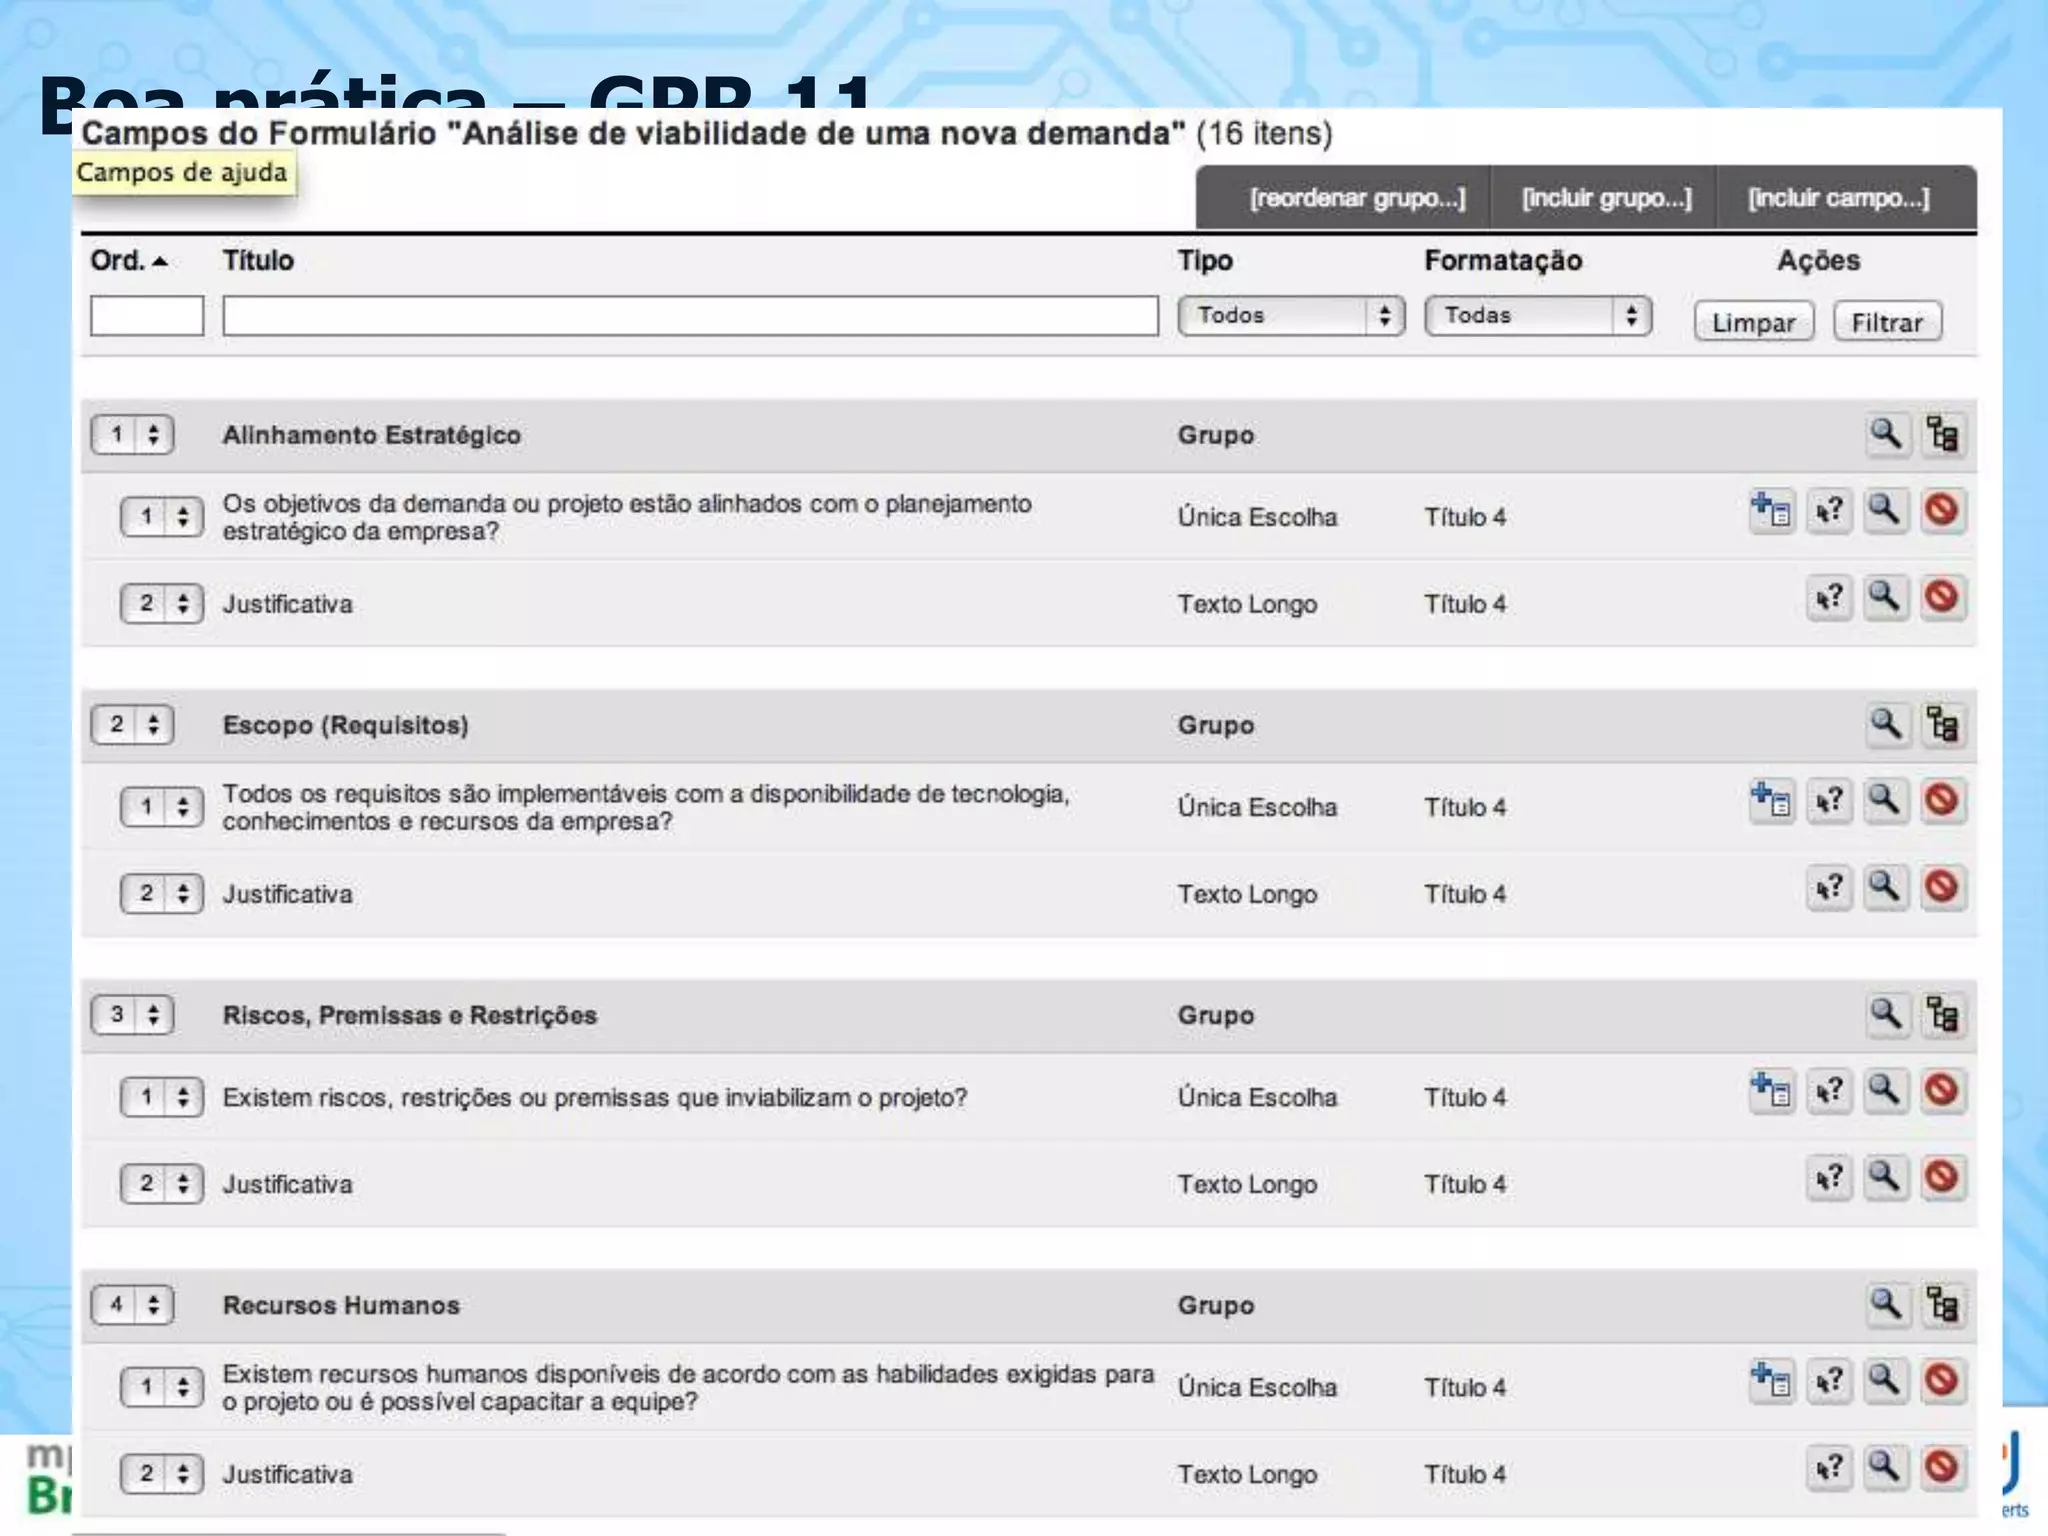Click hierarchy tree icon in Recursos Humanos group row
The width and height of the screenshot is (2048, 1536).
tap(1943, 1304)
